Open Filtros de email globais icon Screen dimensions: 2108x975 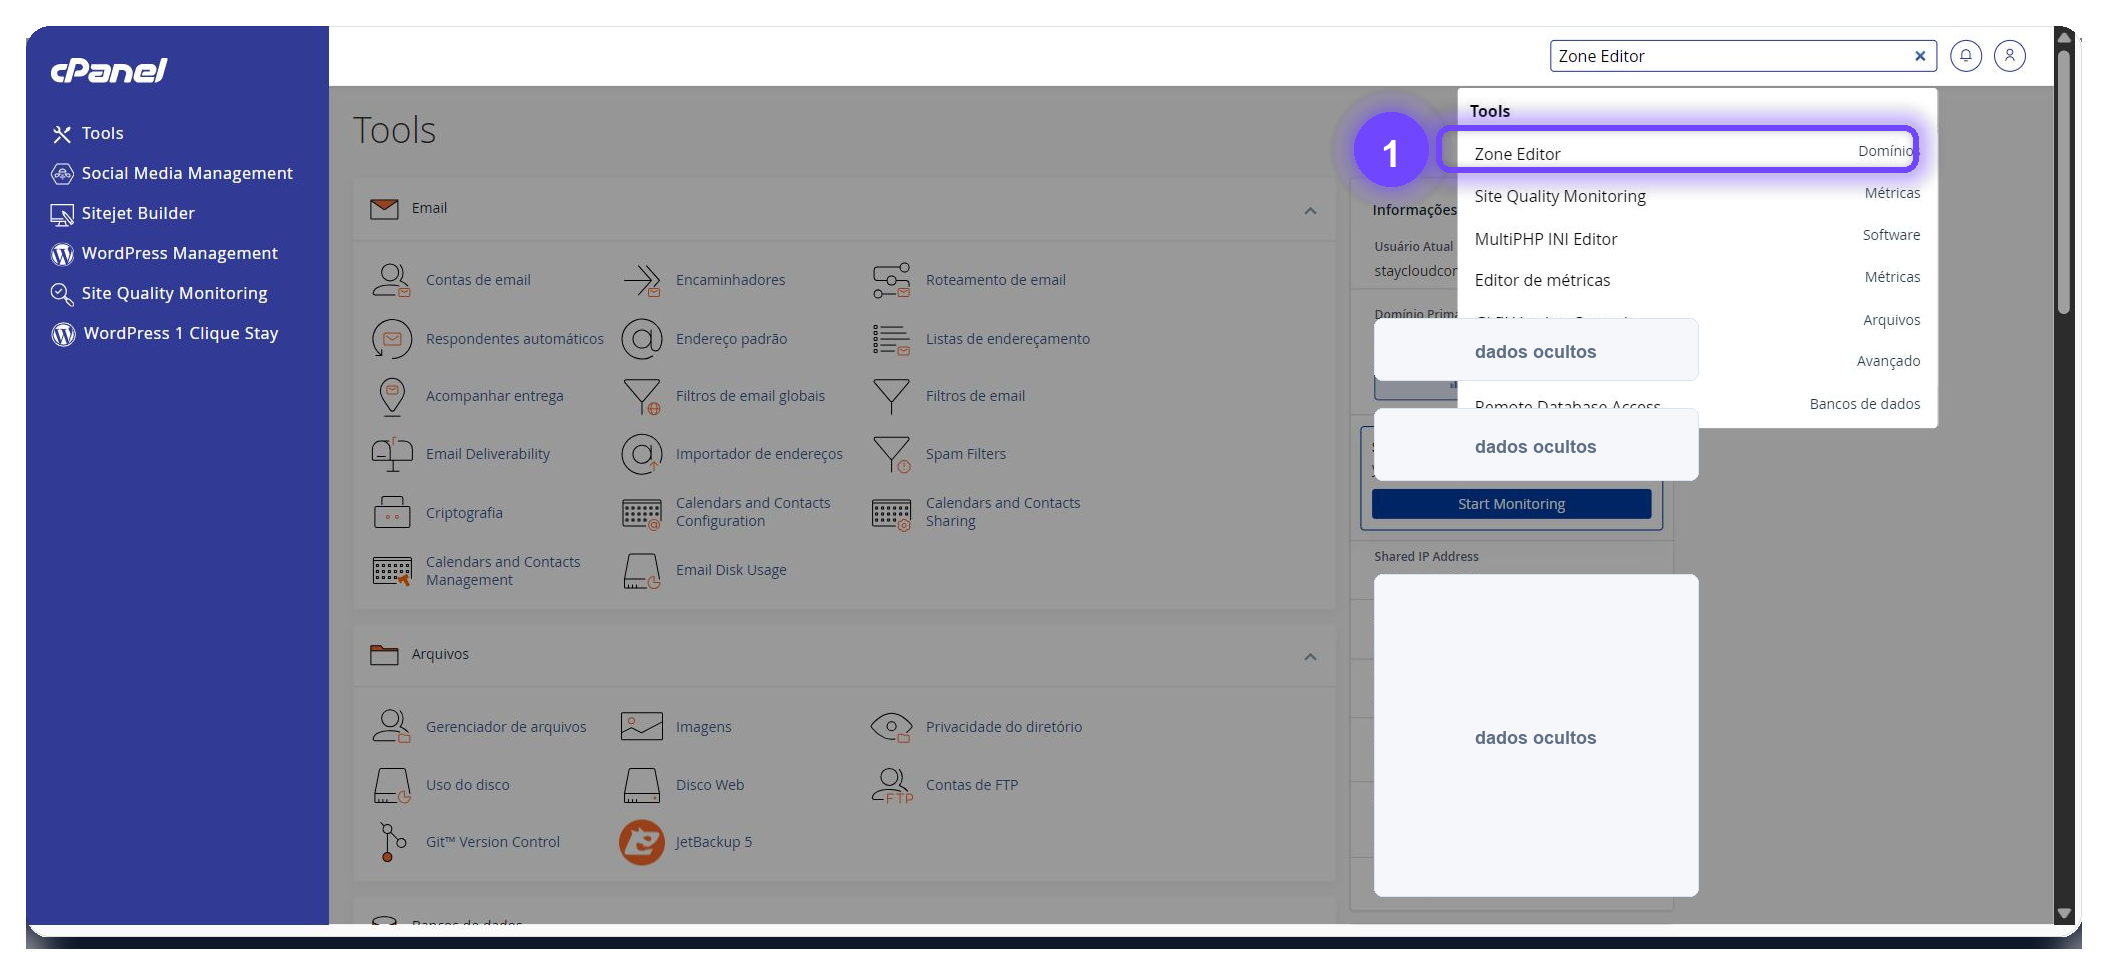641,396
